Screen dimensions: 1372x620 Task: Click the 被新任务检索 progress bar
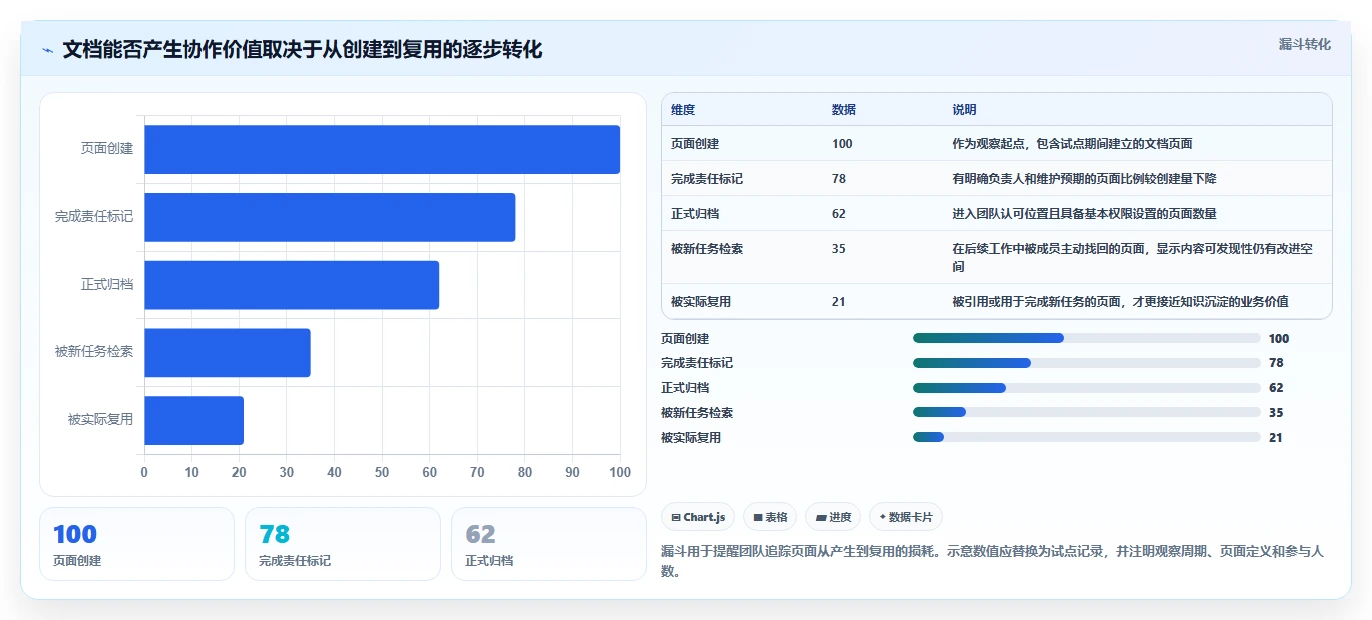coord(1086,412)
